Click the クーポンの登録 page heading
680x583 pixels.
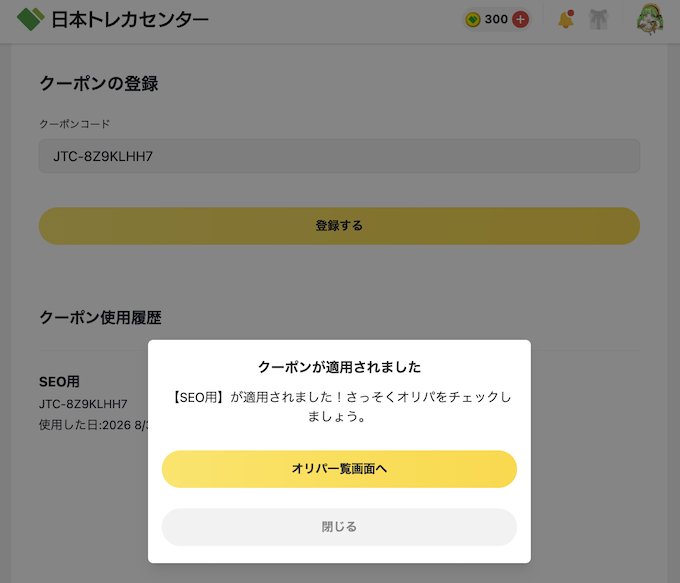99,83
